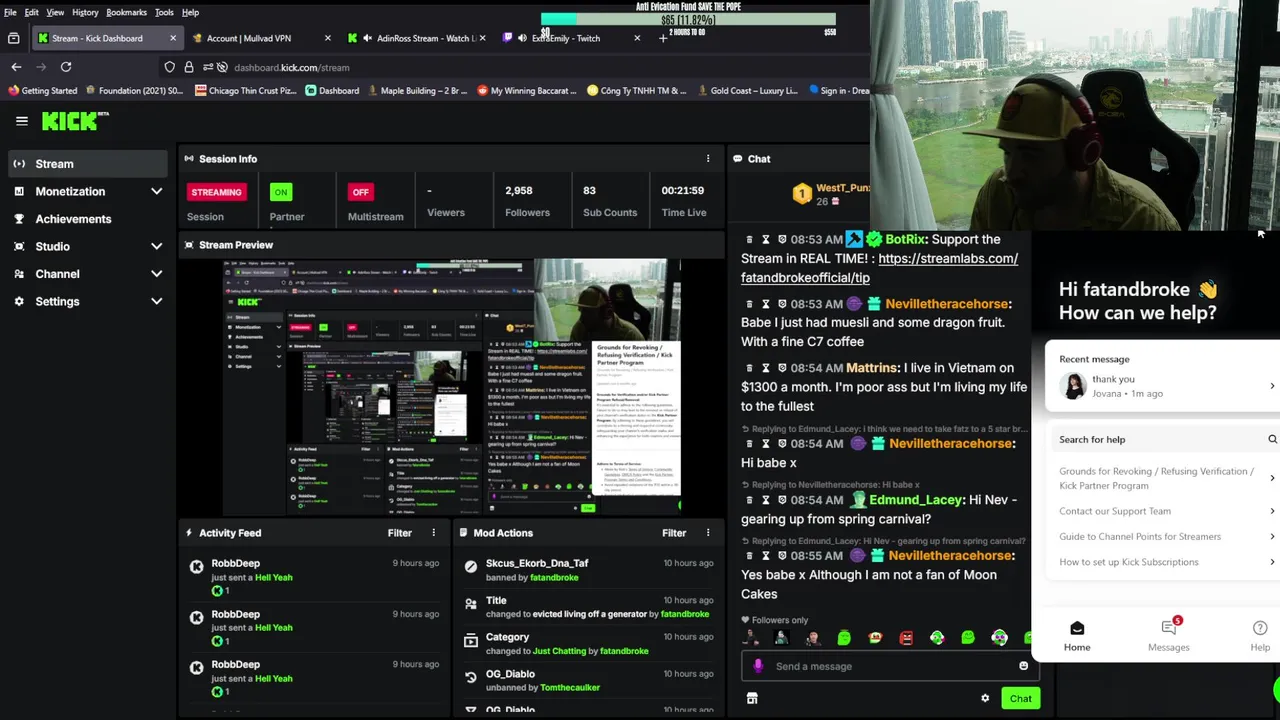Screen dimensions: 1280x720
Task: Open Activity Feed three-dot options
Action: click(433, 533)
